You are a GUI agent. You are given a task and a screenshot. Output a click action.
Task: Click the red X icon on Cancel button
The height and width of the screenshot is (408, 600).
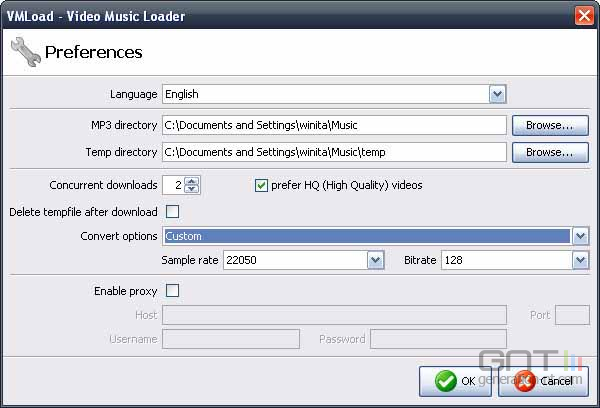[525, 381]
